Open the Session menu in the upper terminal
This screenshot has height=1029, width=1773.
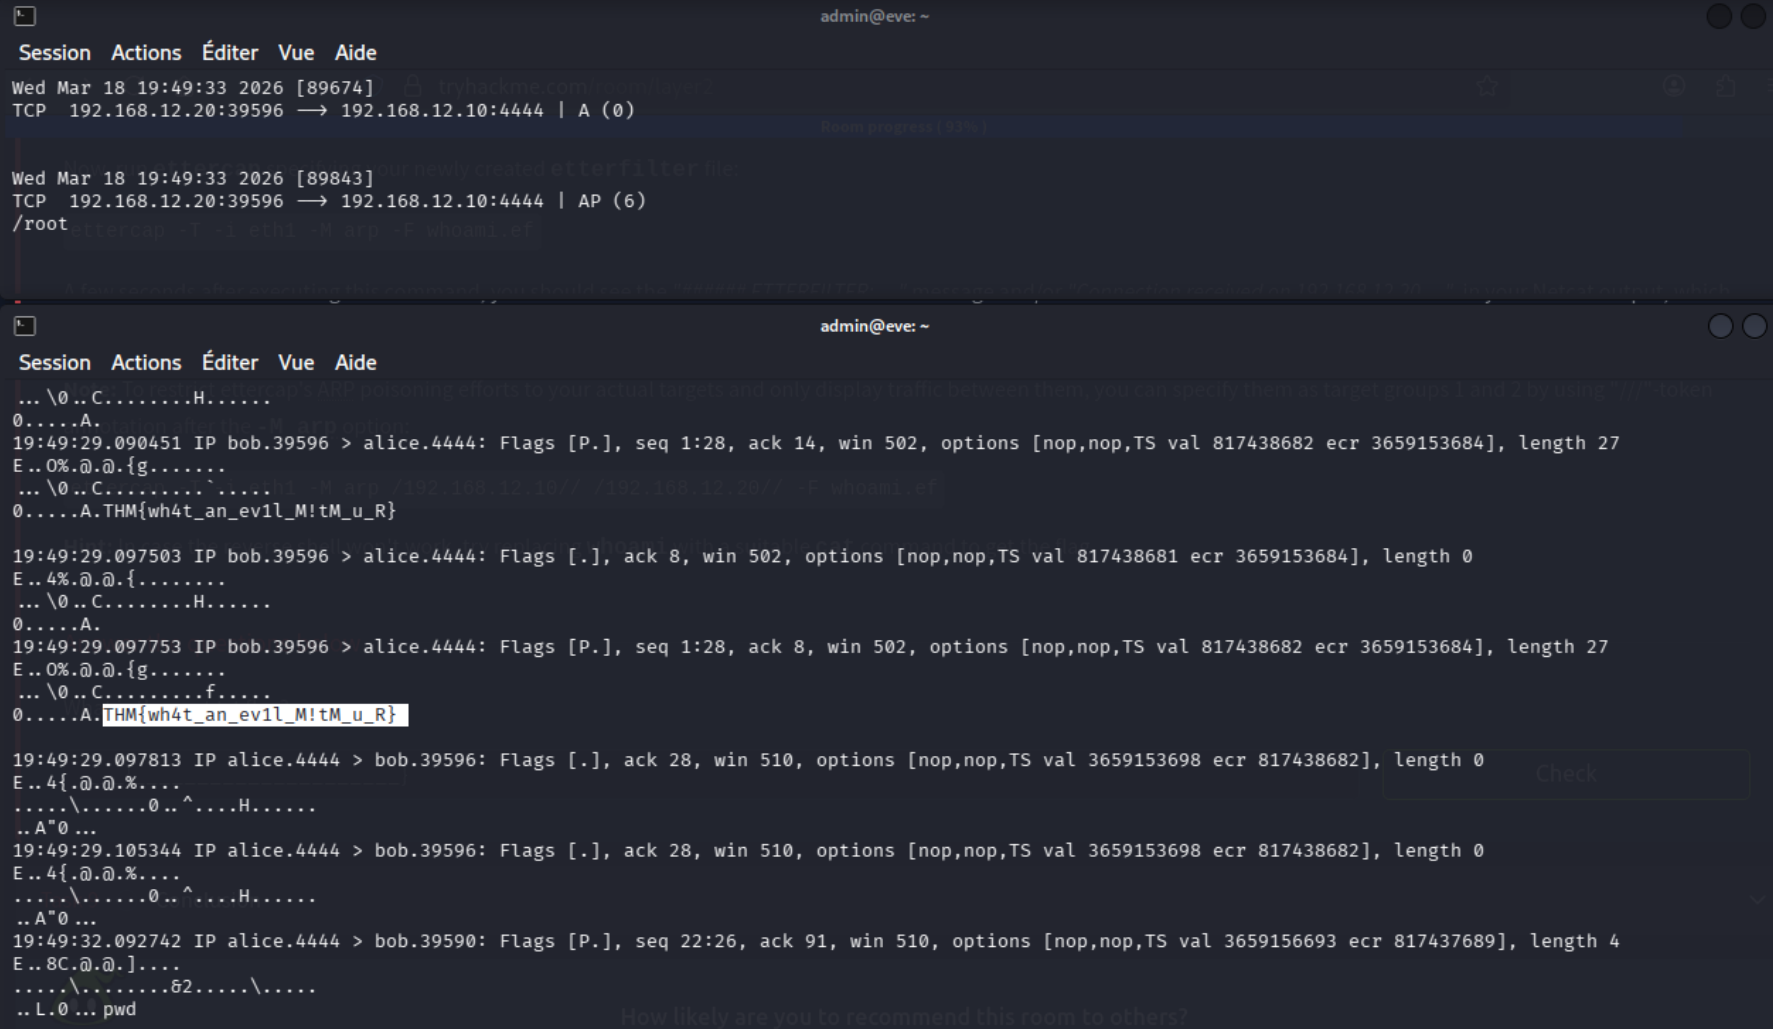click(54, 53)
